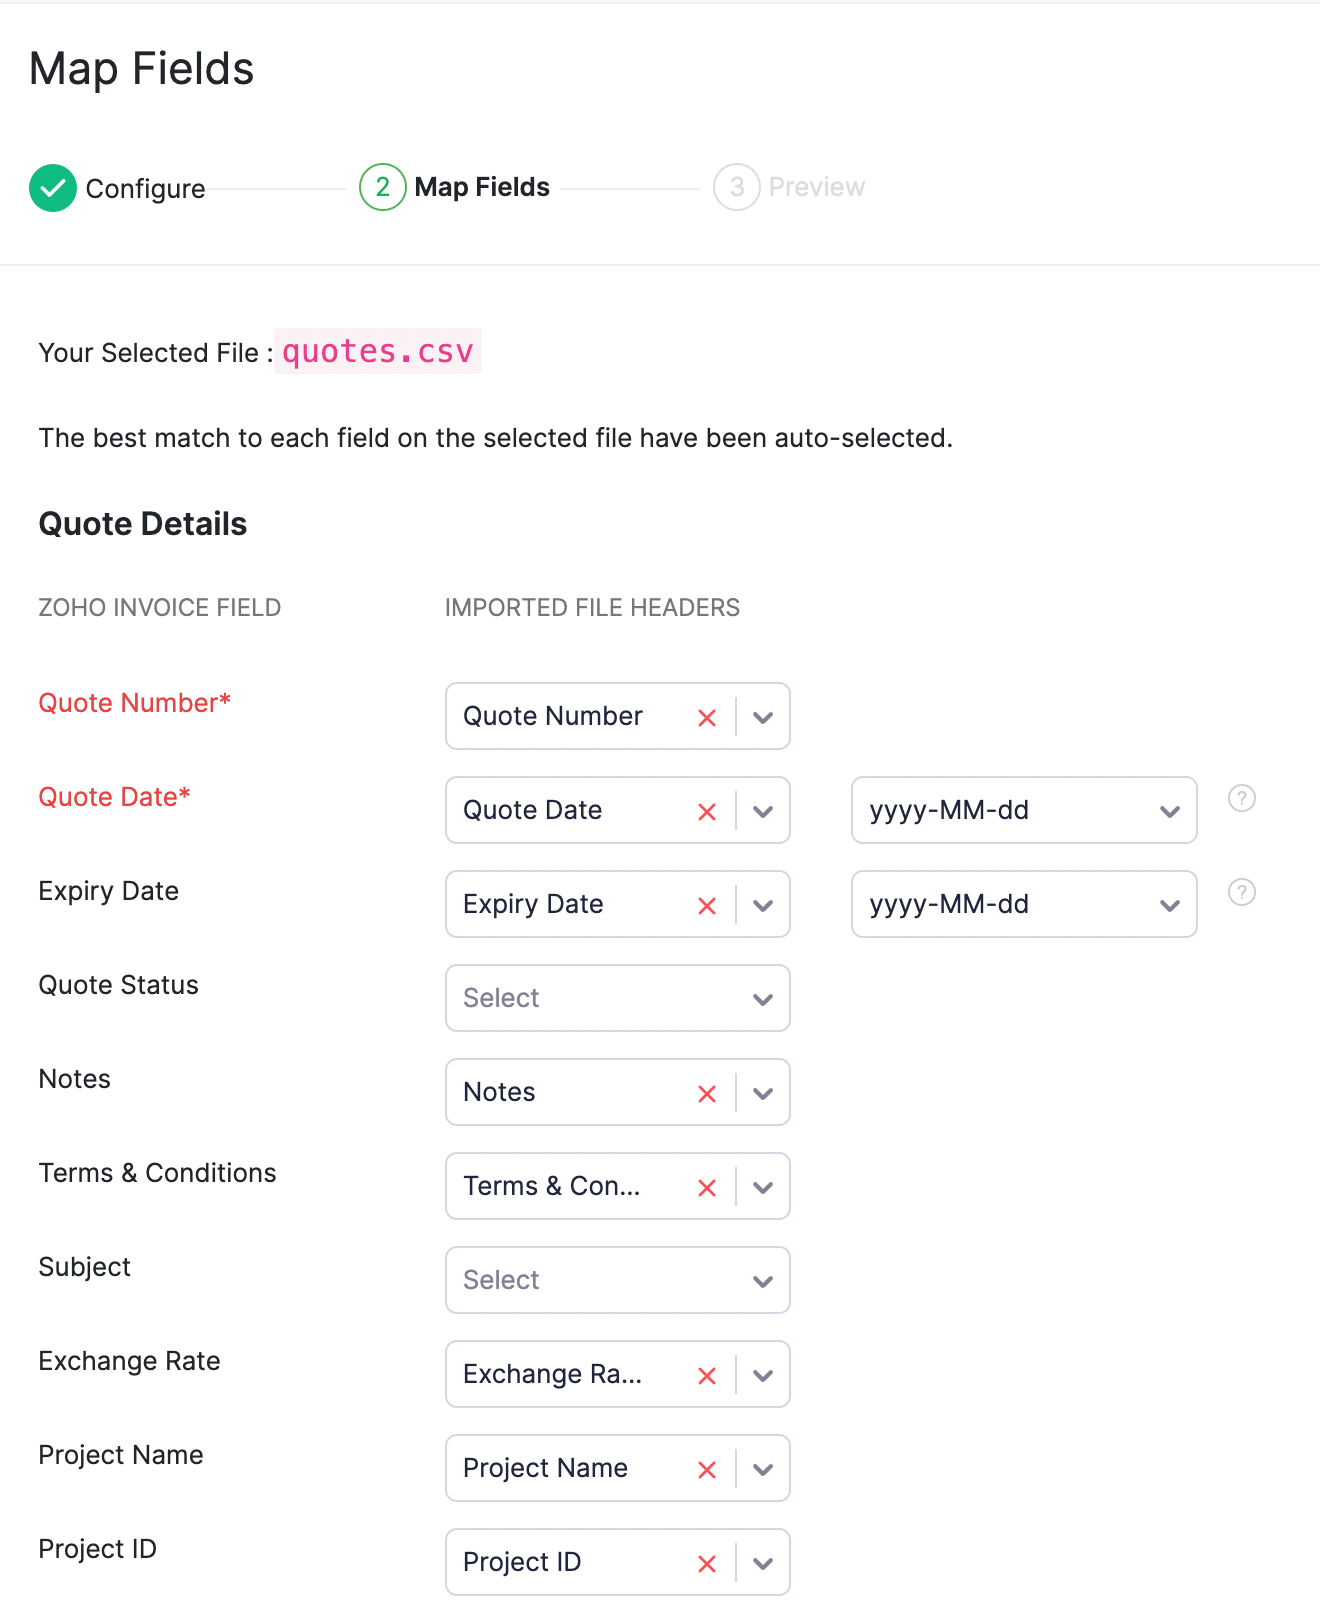Remove the Quote Date header mapping

pos(707,811)
